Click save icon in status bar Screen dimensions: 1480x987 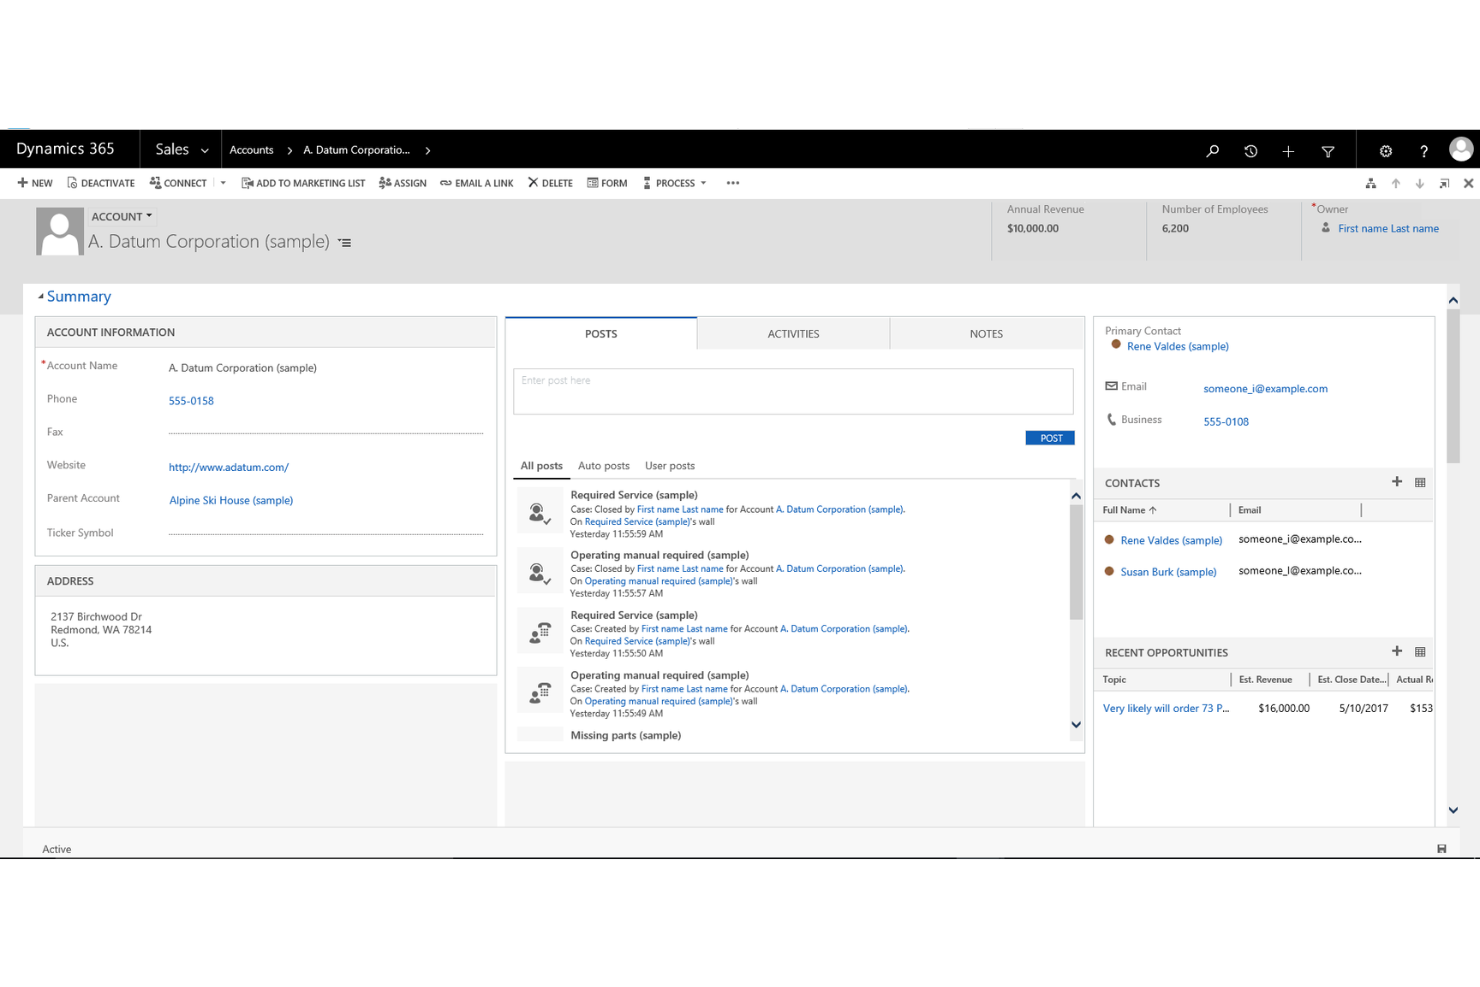tap(1442, 849)
